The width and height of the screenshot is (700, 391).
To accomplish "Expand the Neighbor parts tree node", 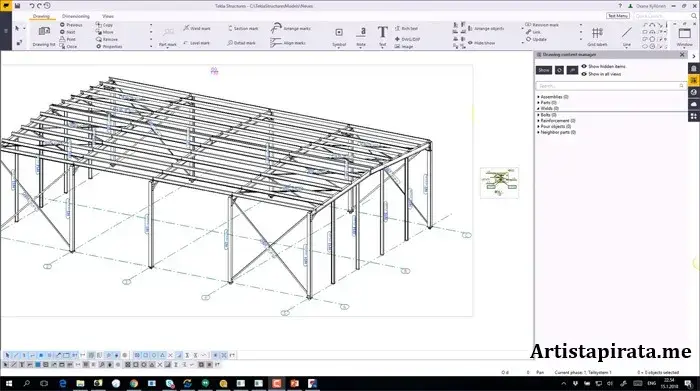I will [x=538, y=133].
